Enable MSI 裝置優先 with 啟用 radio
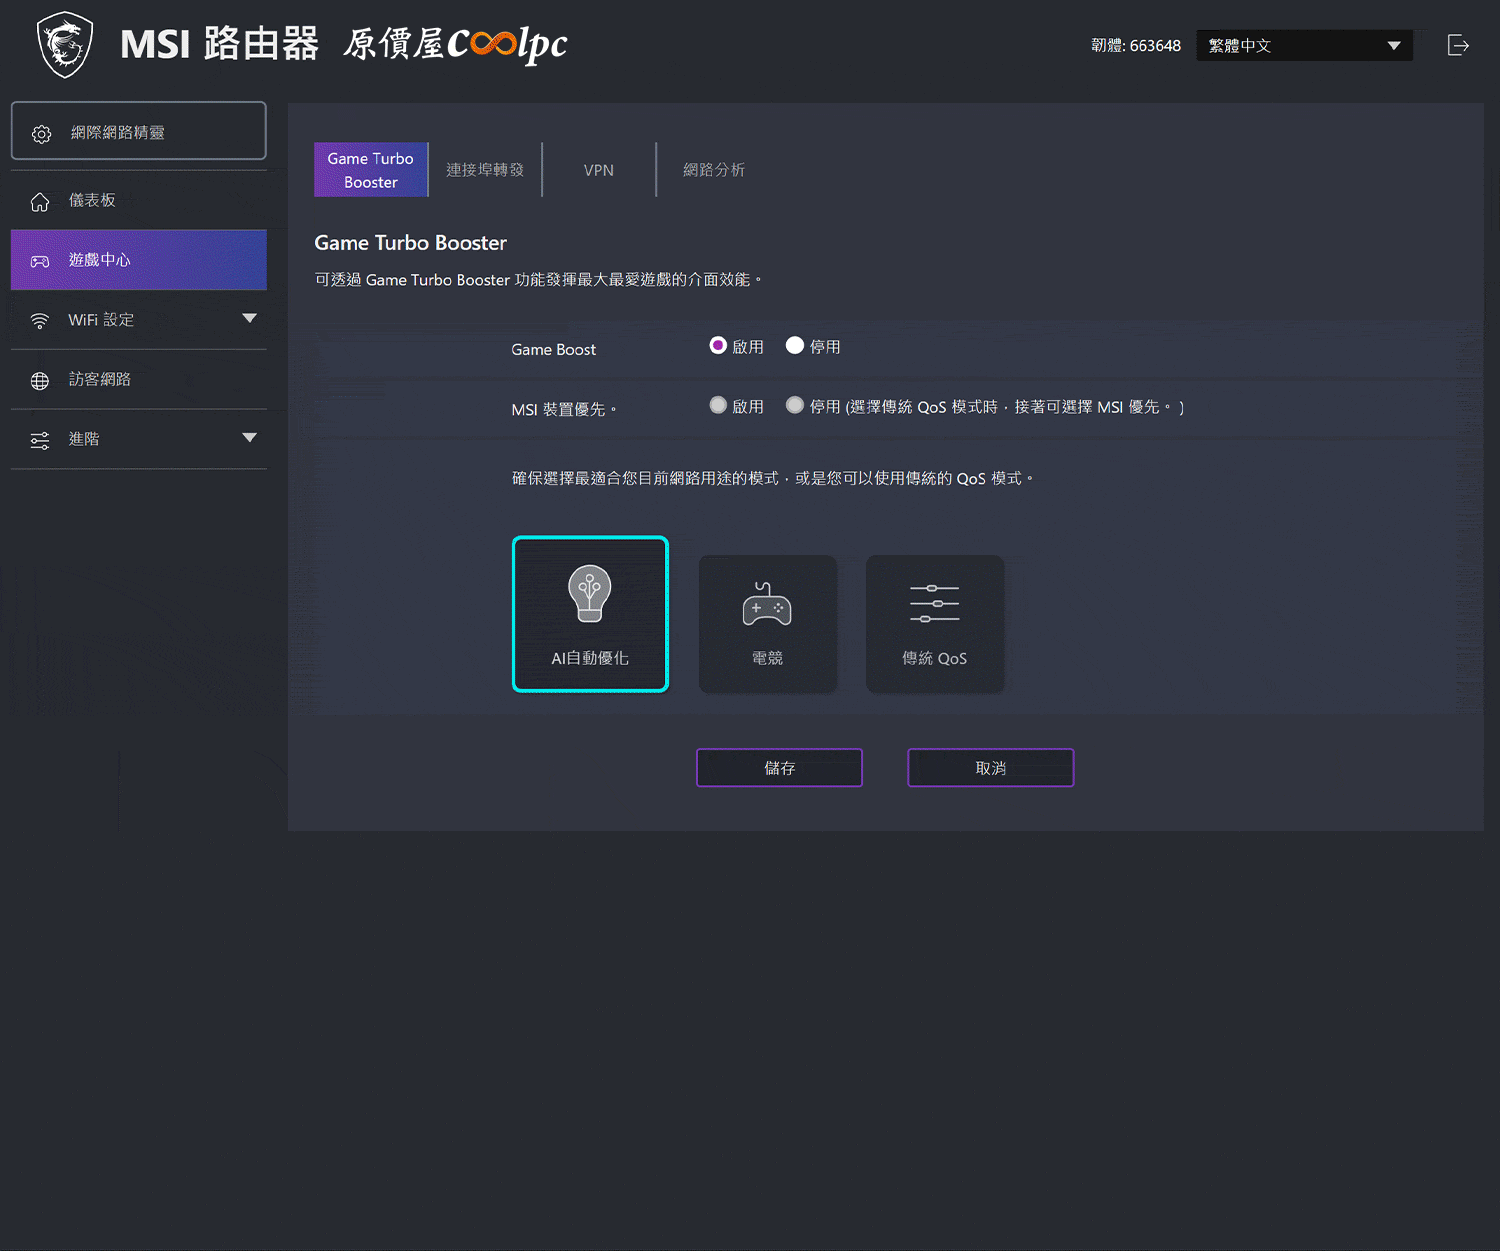1500x1251 pixels. pyautogui.click(x=718, y=405)
